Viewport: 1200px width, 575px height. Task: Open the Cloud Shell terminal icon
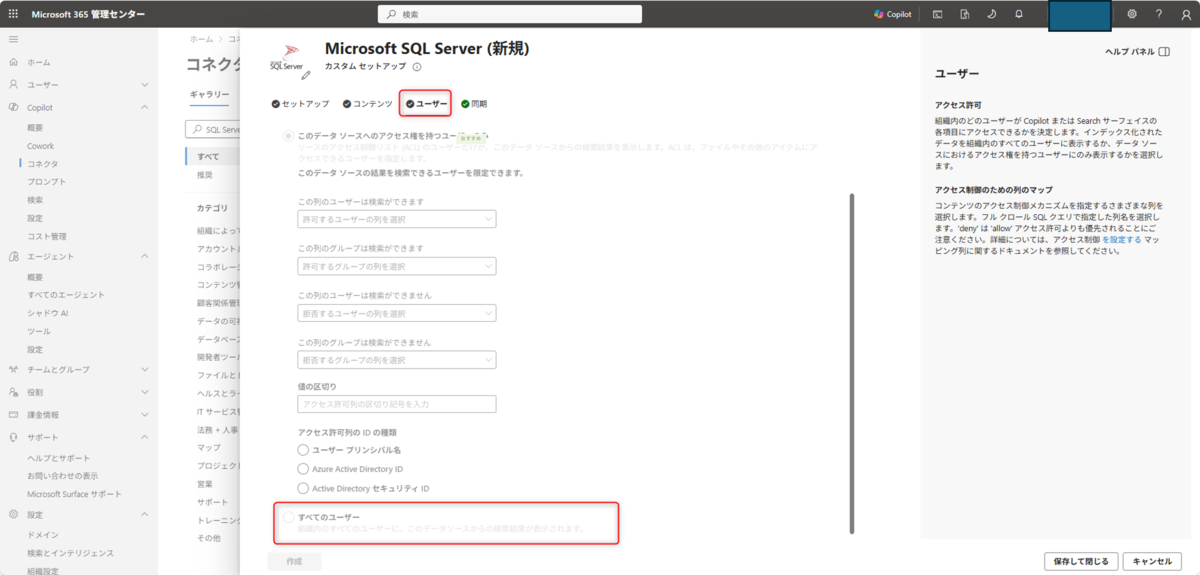tap(938, 14)
